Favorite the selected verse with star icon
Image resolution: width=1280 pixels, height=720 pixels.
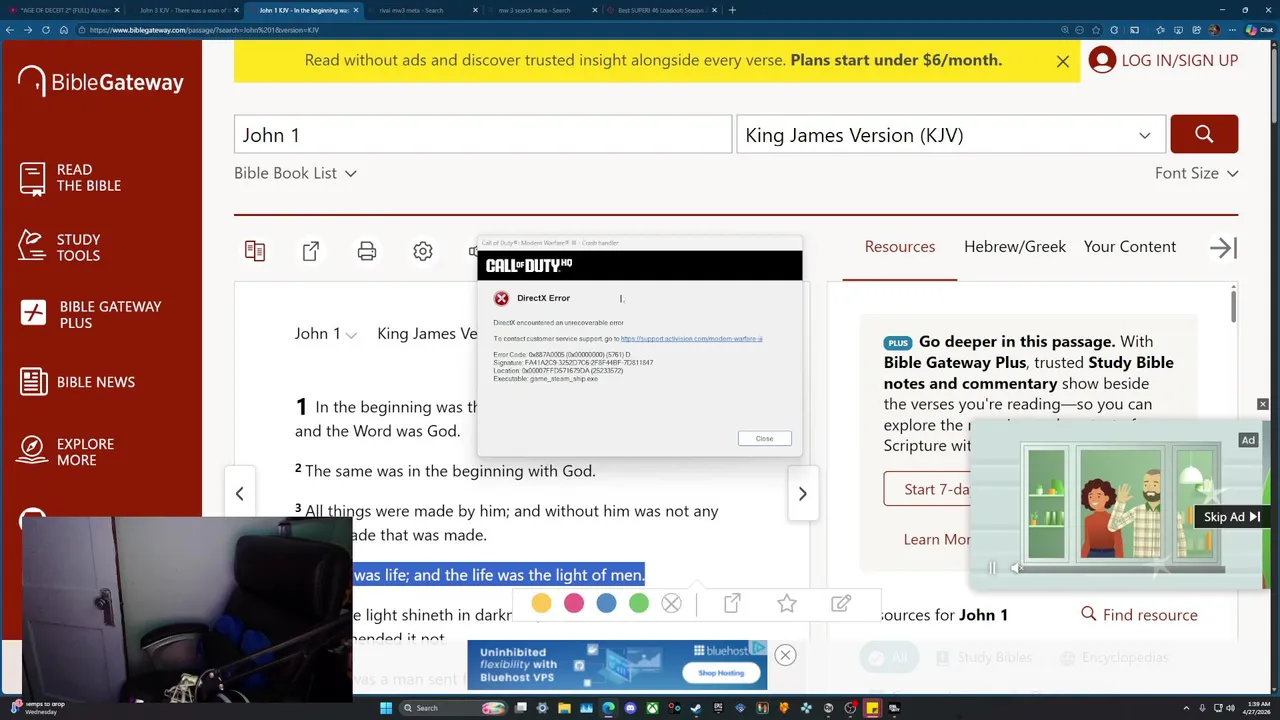(x=787, y=603)
